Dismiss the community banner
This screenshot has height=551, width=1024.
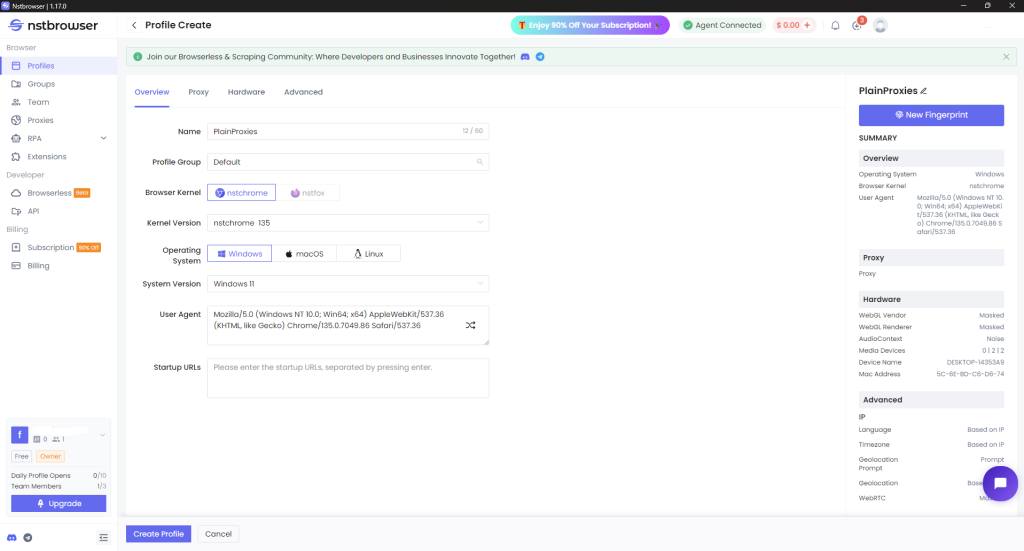(1006, 57)
